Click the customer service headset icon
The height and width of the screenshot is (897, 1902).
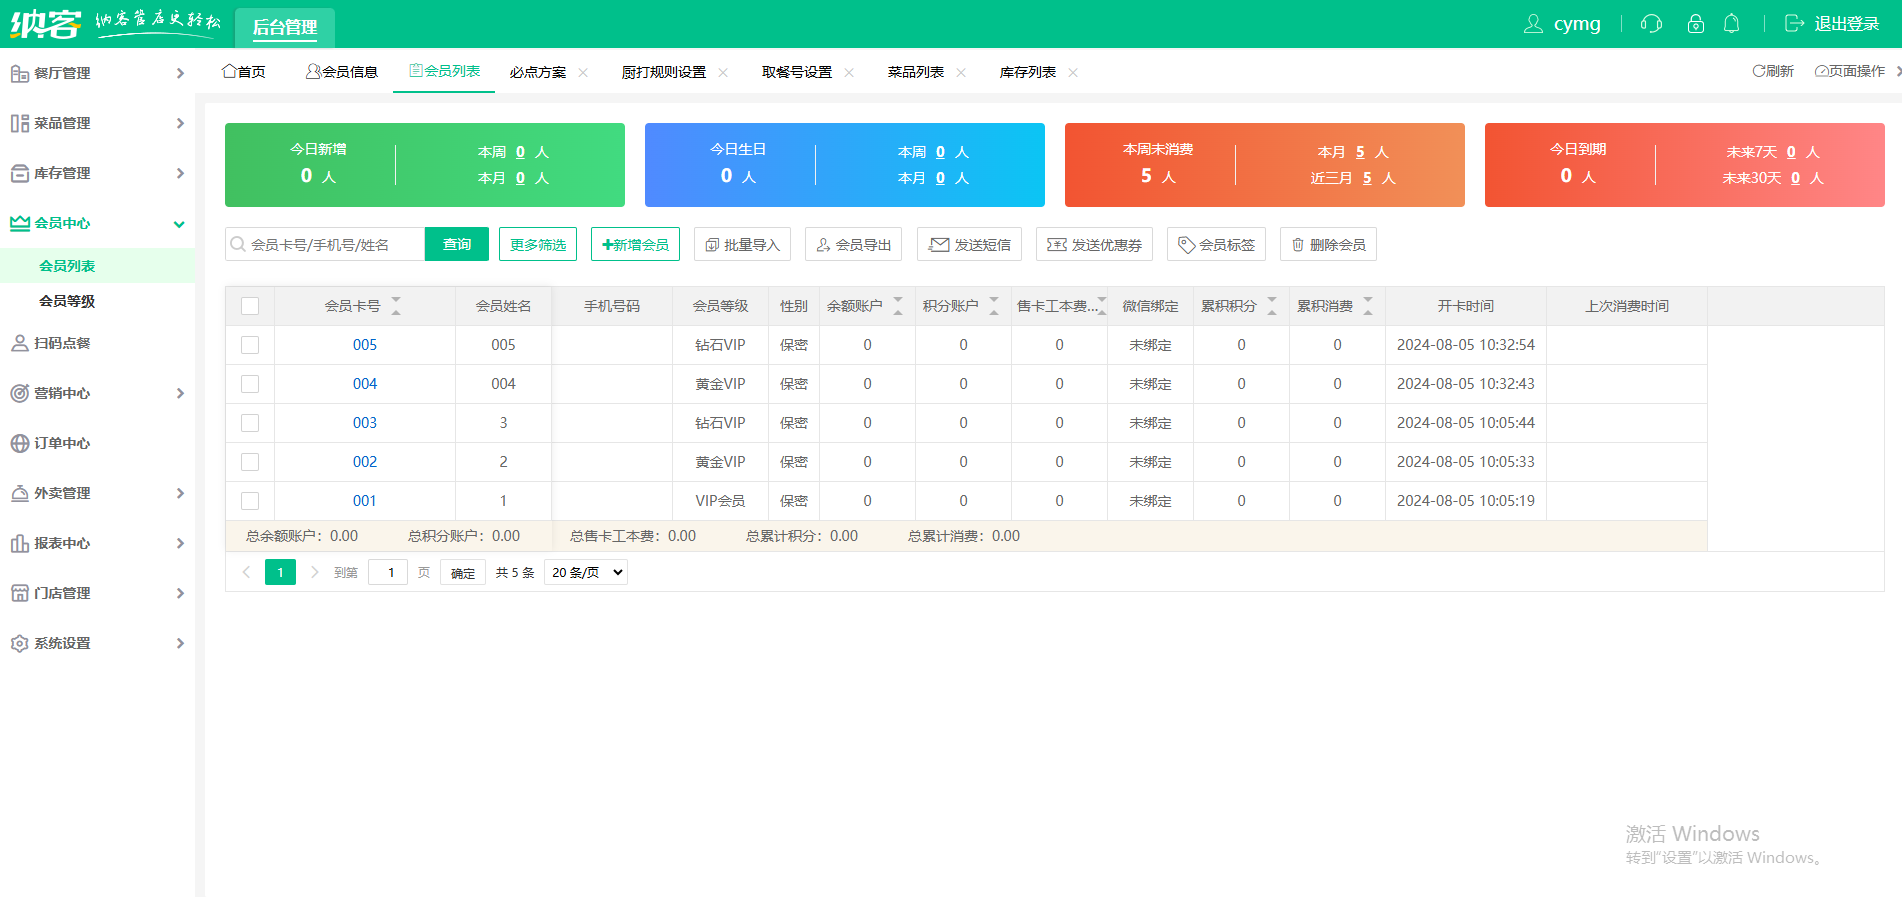(1651, 24)
